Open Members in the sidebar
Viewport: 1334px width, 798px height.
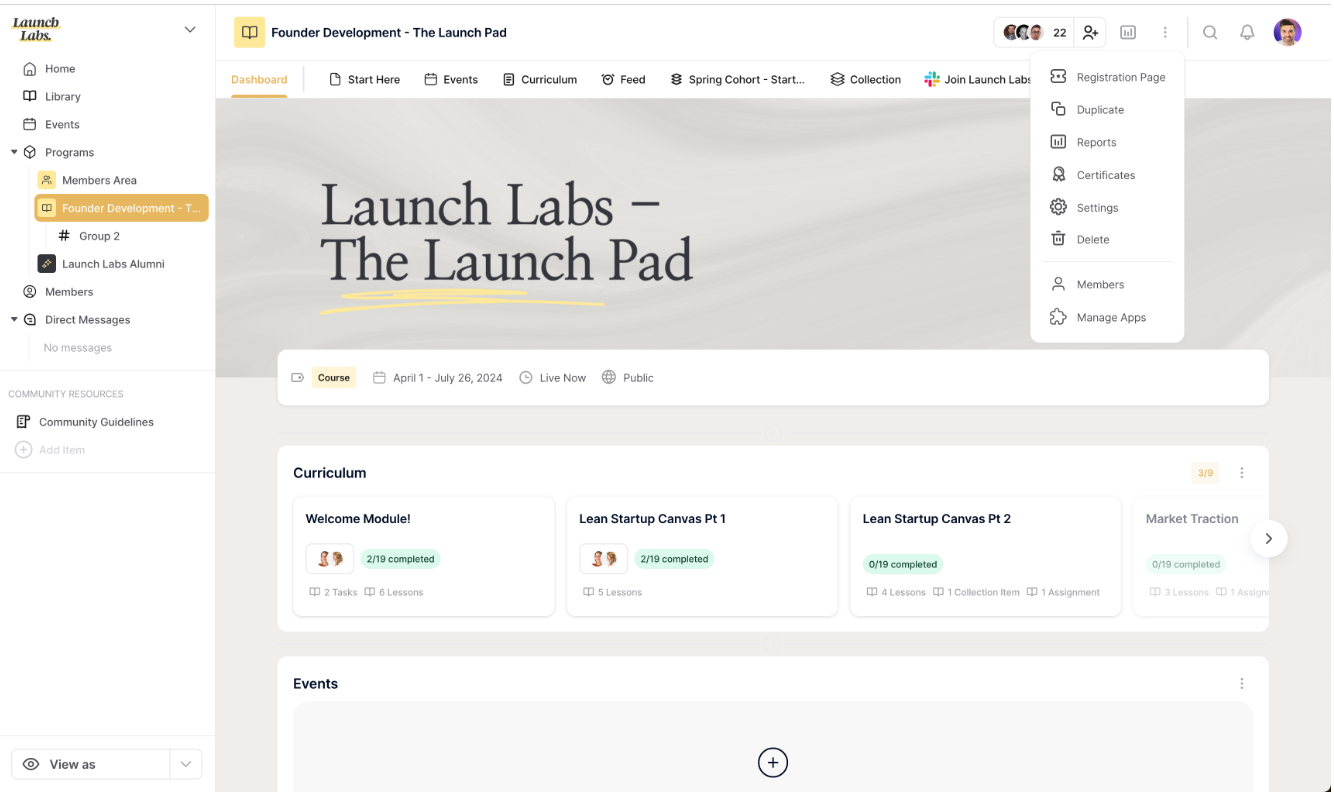tap(69, 292)
